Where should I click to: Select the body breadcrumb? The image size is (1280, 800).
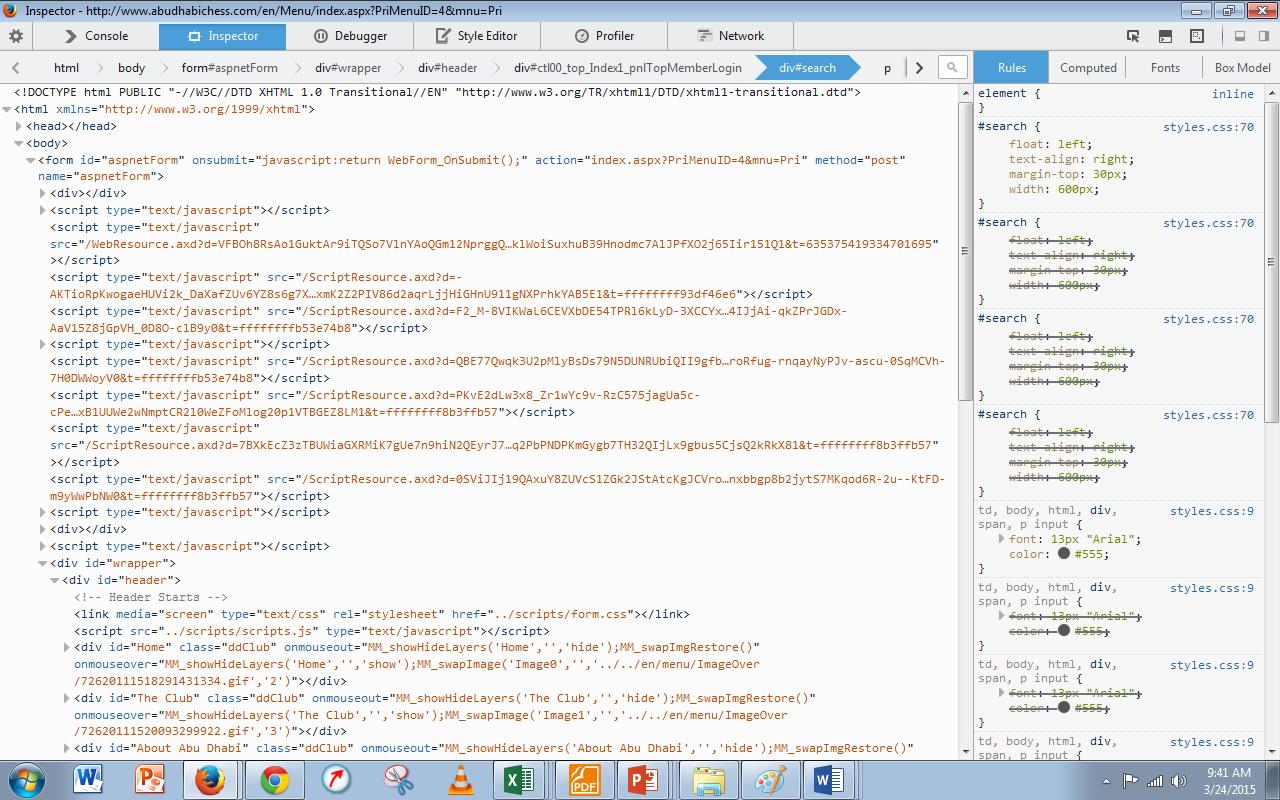131,68
